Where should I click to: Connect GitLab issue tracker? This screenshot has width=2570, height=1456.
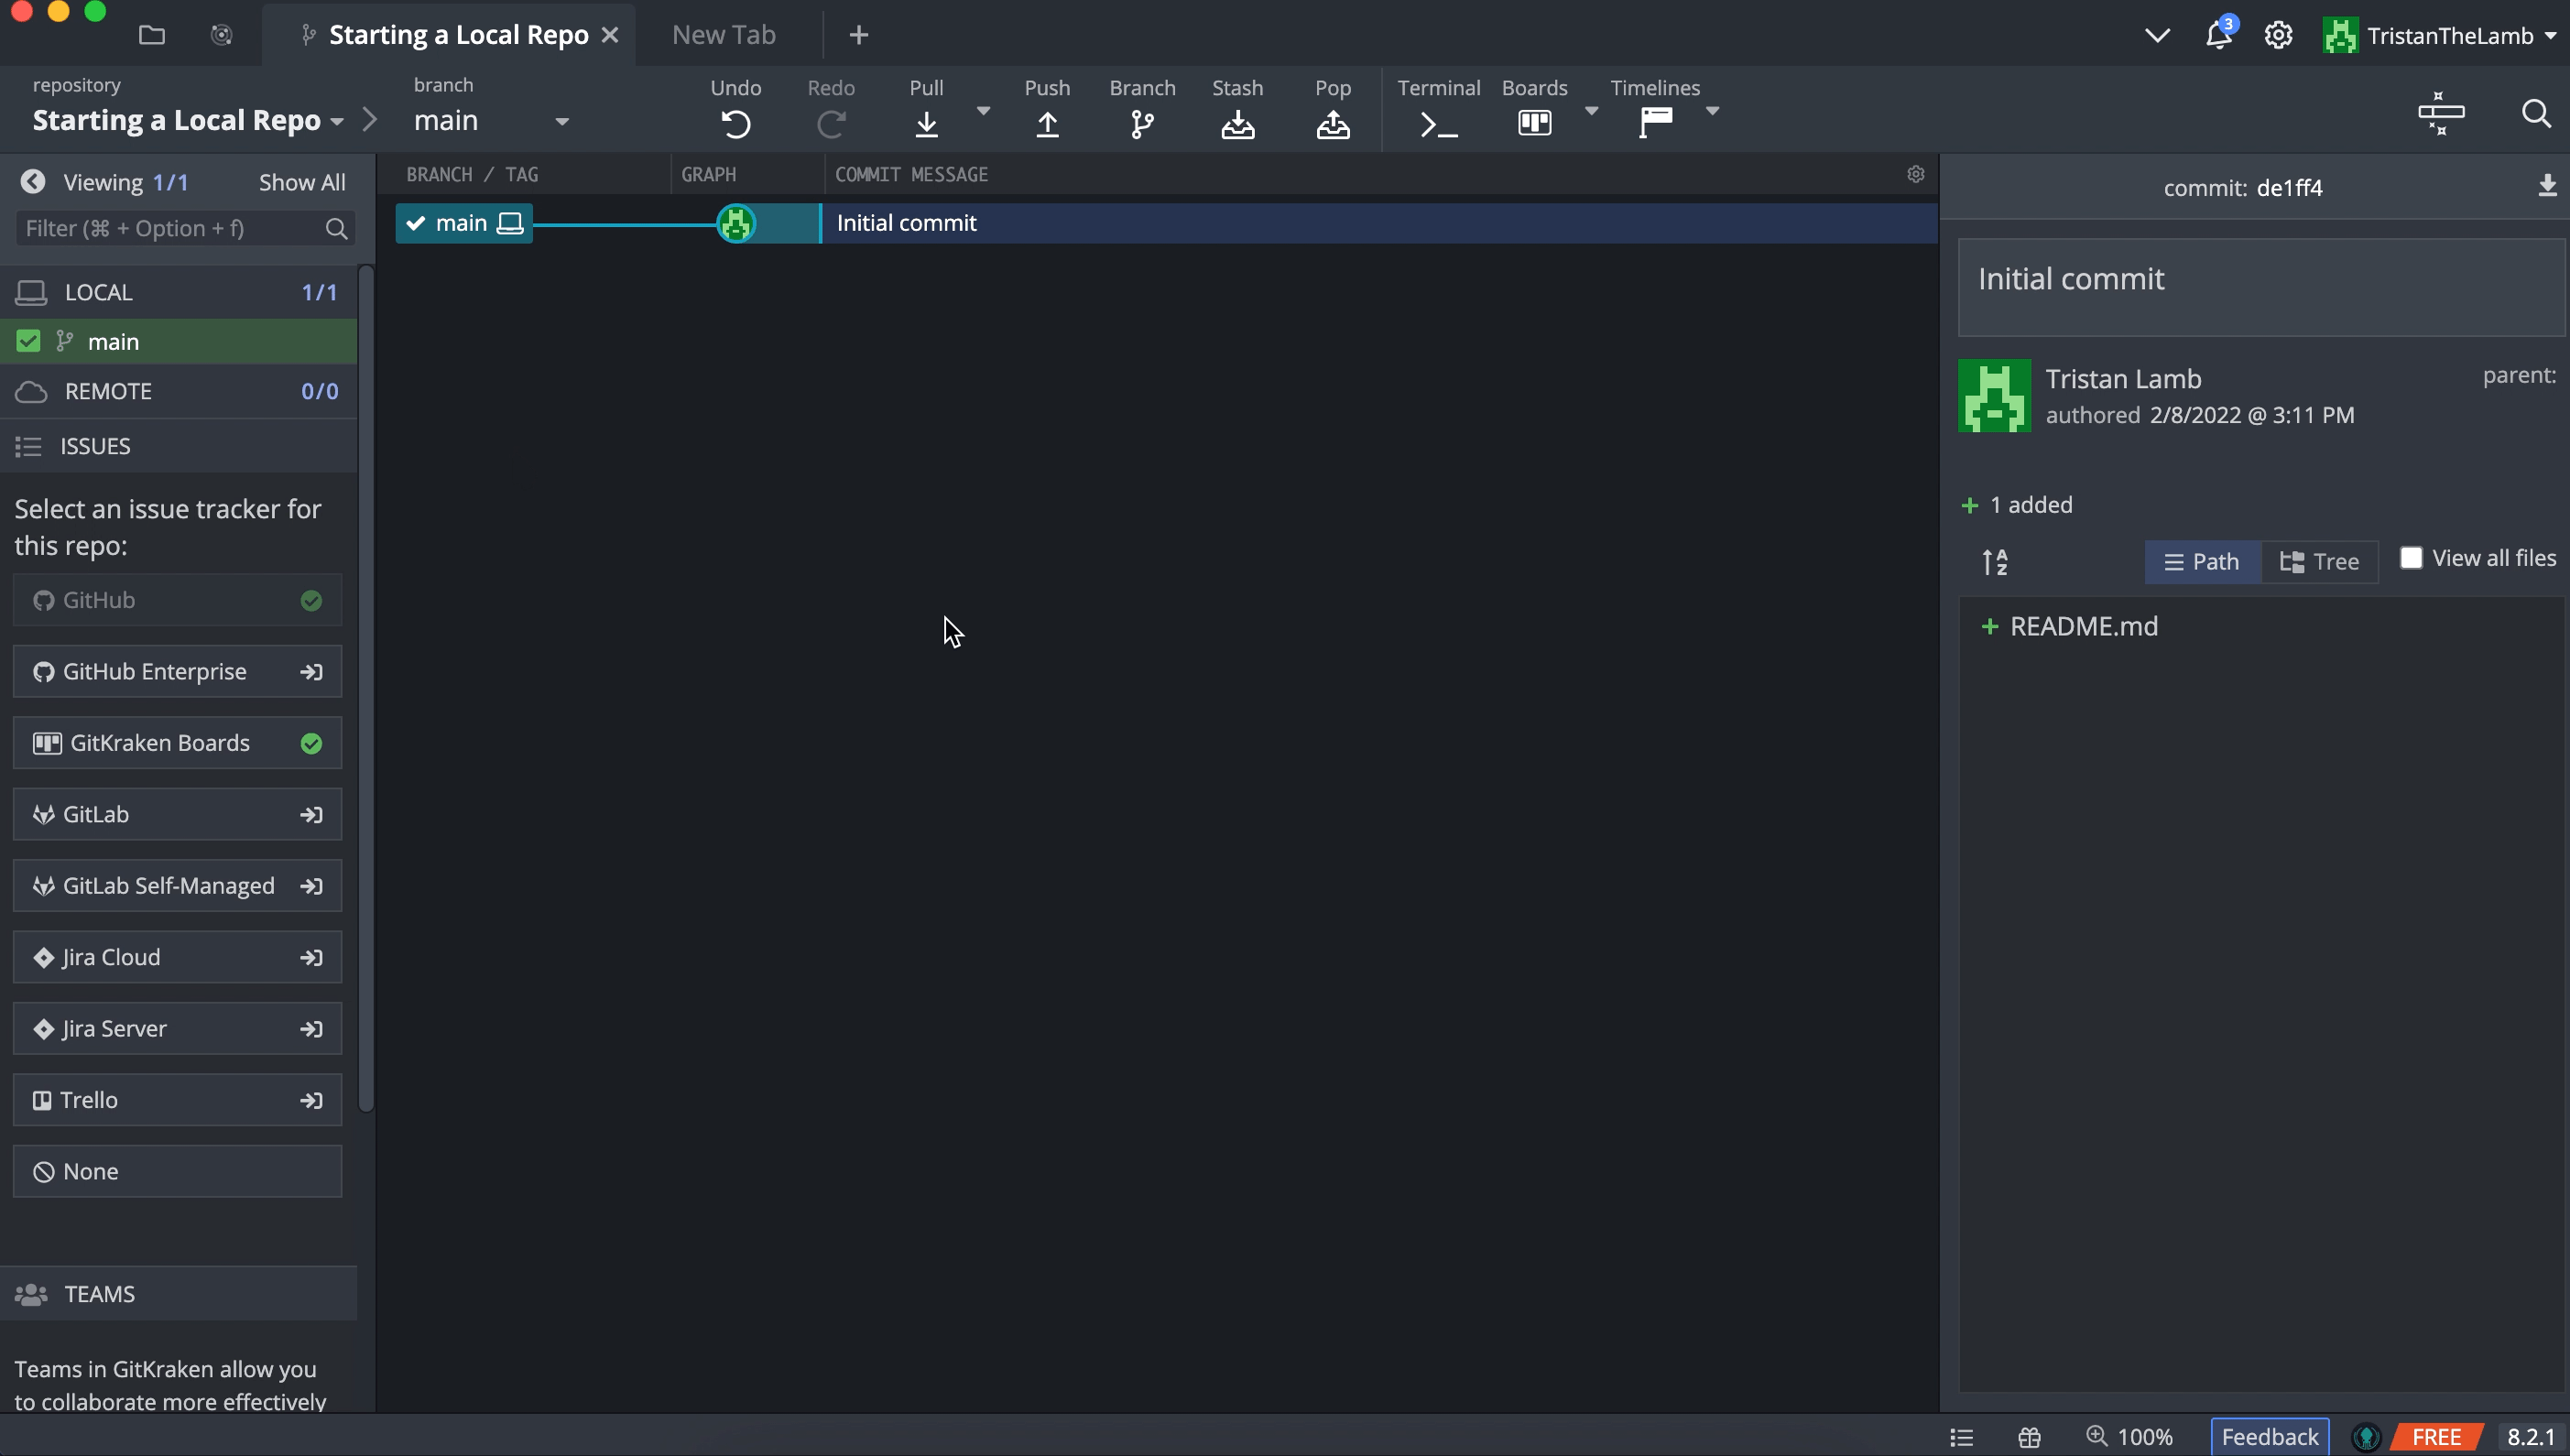[177, 815]
